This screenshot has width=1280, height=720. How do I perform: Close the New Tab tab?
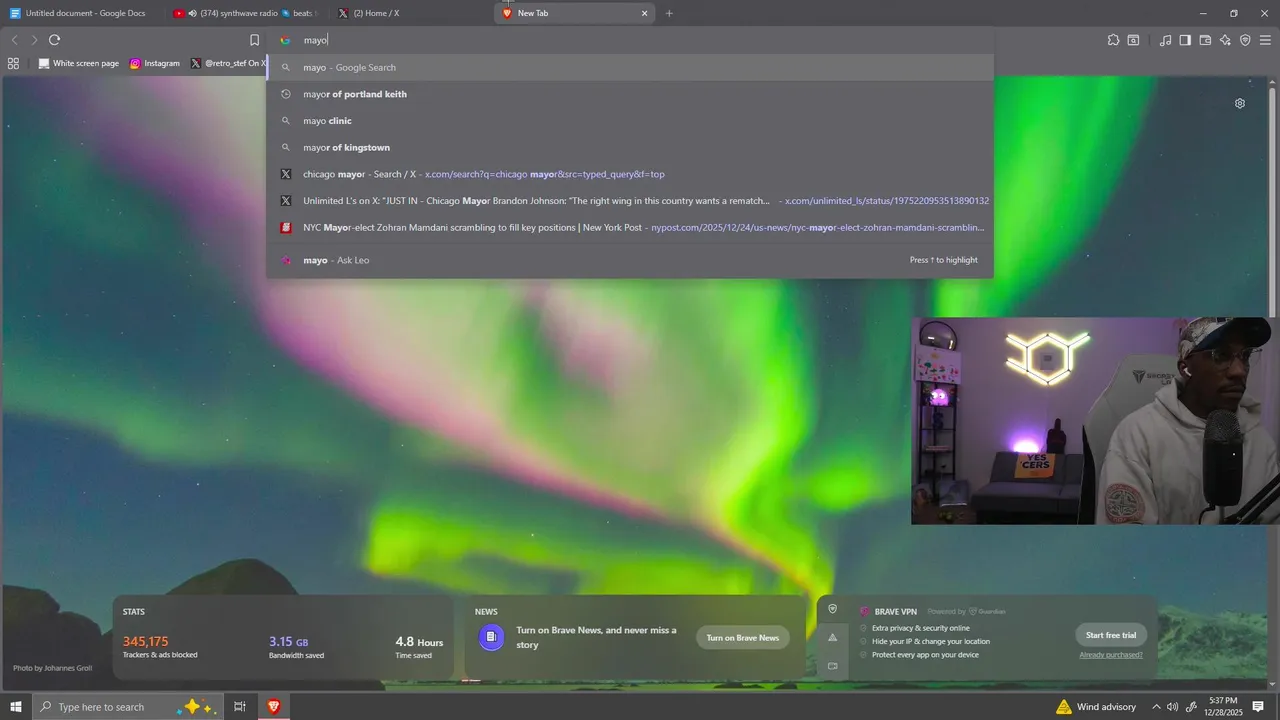pyautogui.click(x=644, y=13)
